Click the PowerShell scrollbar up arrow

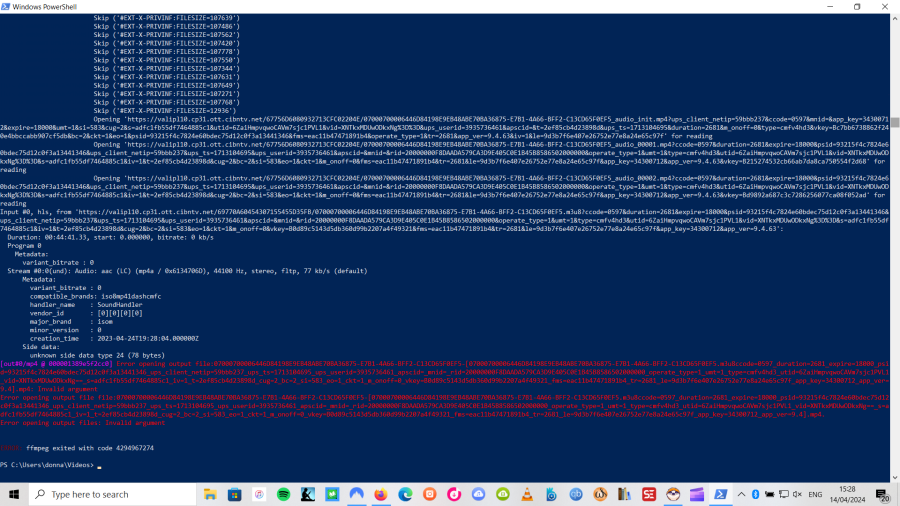click(895, 18)
